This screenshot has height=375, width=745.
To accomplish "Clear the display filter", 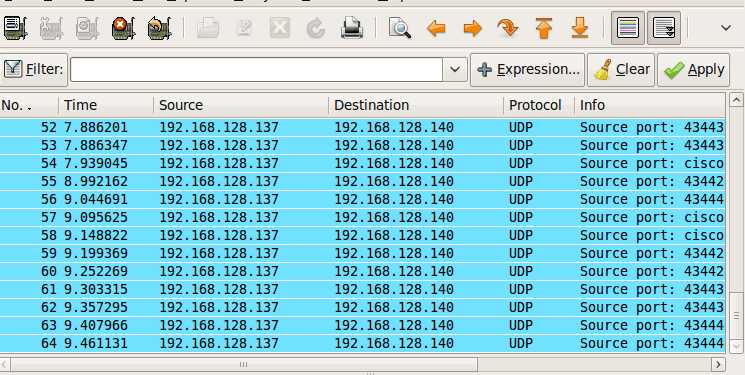I will coord(621,70).
